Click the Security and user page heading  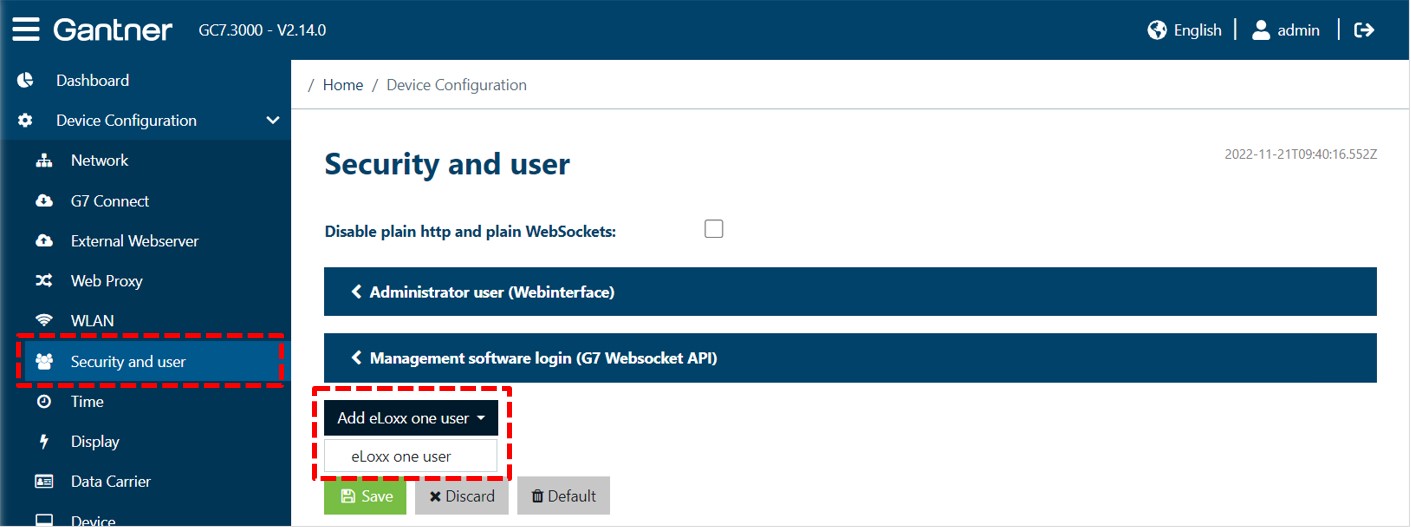point(447,164)
